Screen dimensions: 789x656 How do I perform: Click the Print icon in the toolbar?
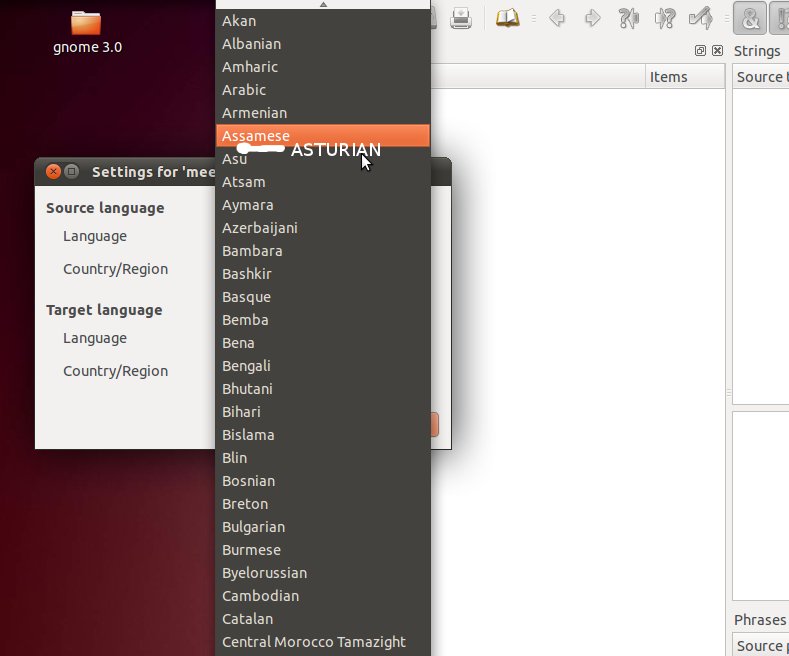(461, 18)
